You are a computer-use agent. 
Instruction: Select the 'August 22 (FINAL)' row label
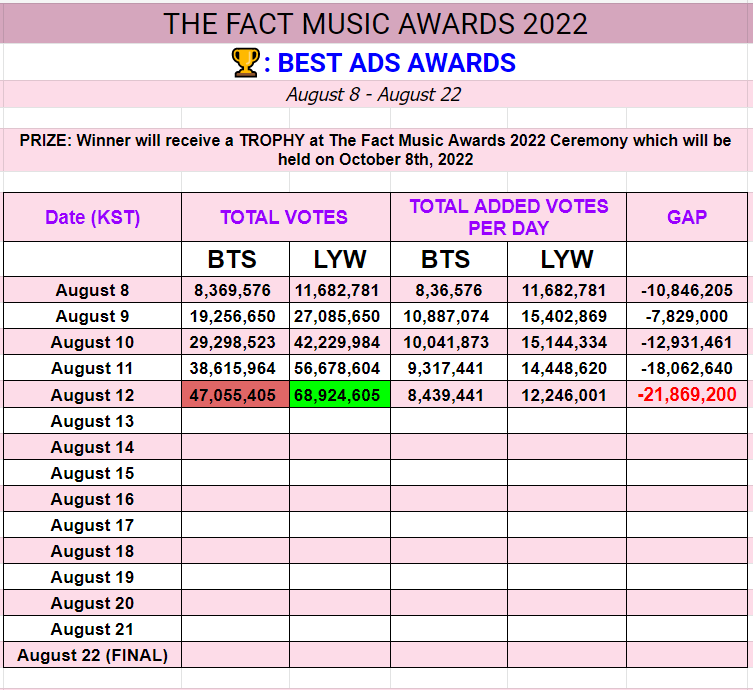pyautogui.click(x=93, y=654)
